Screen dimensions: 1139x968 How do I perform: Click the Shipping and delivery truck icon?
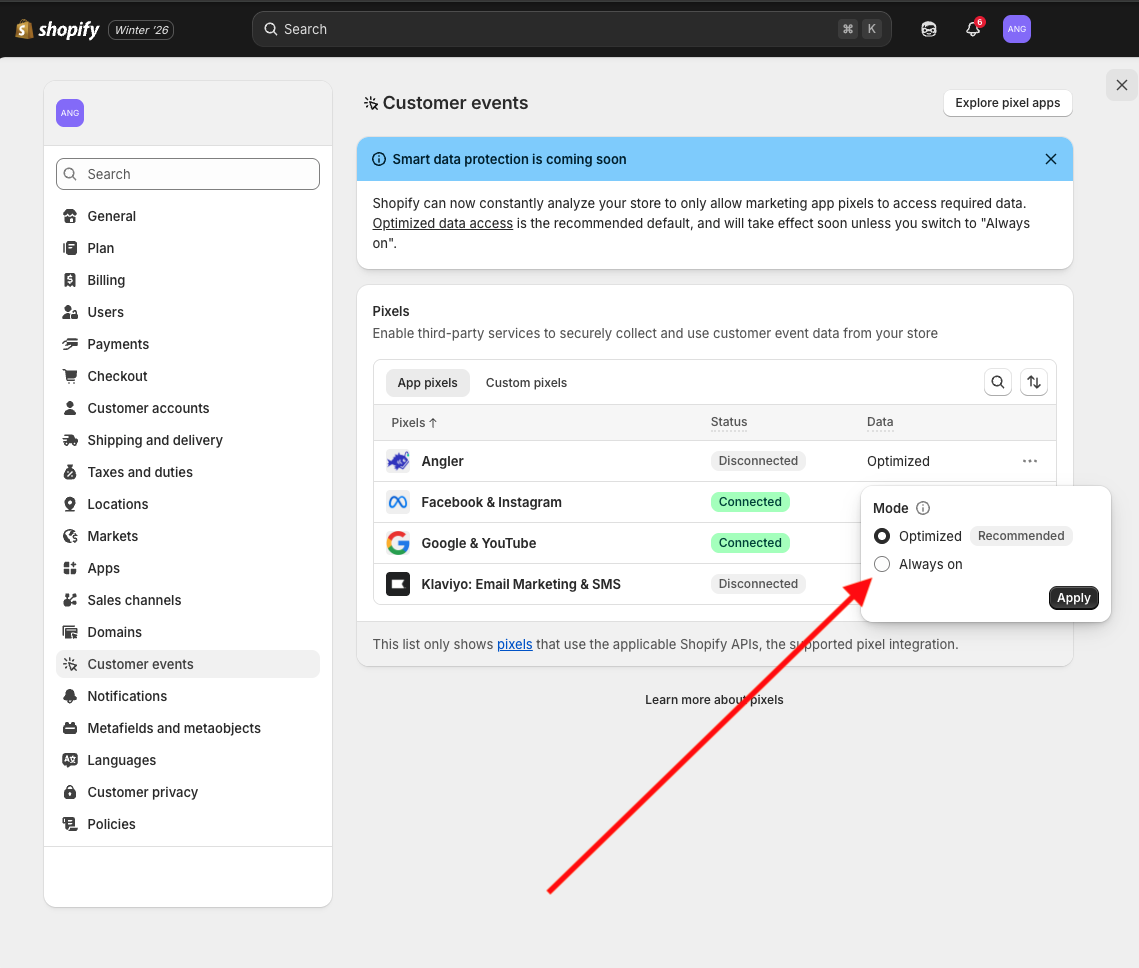coord(70,440)
